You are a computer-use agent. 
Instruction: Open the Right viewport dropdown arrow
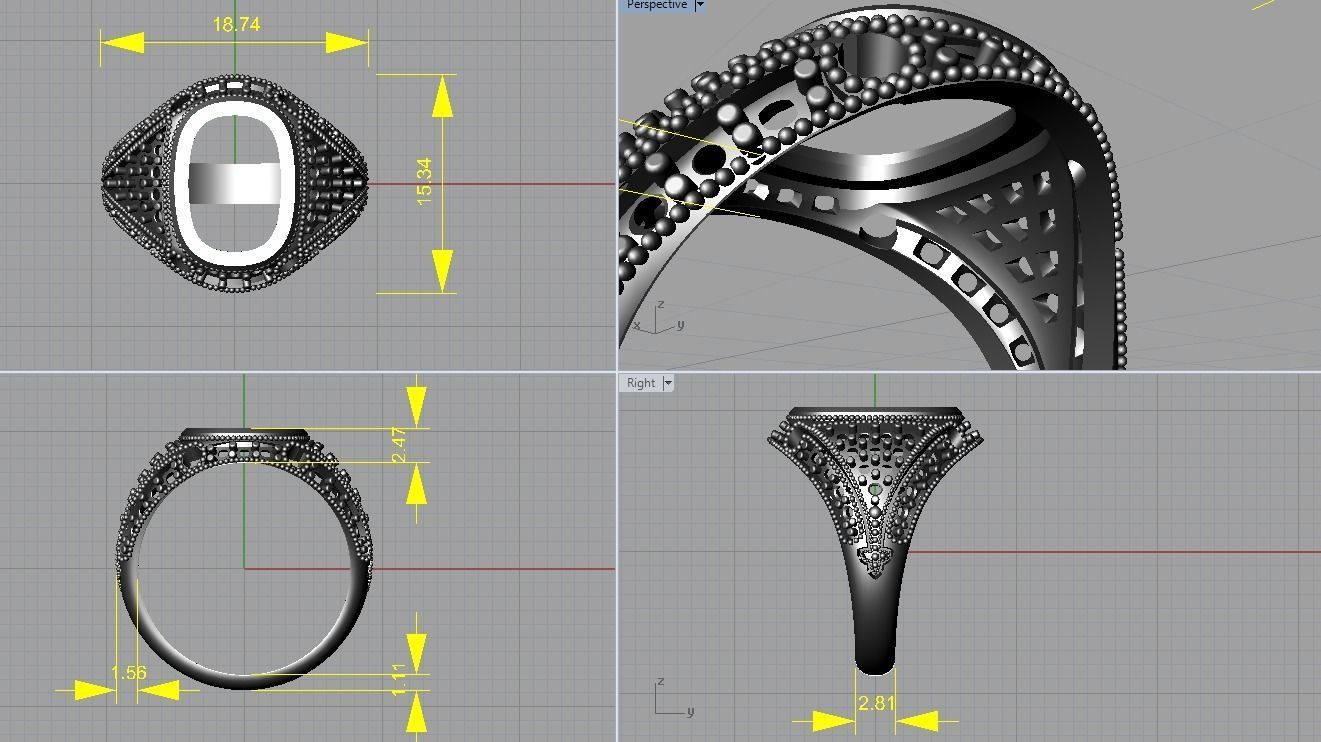coord(668,383)
